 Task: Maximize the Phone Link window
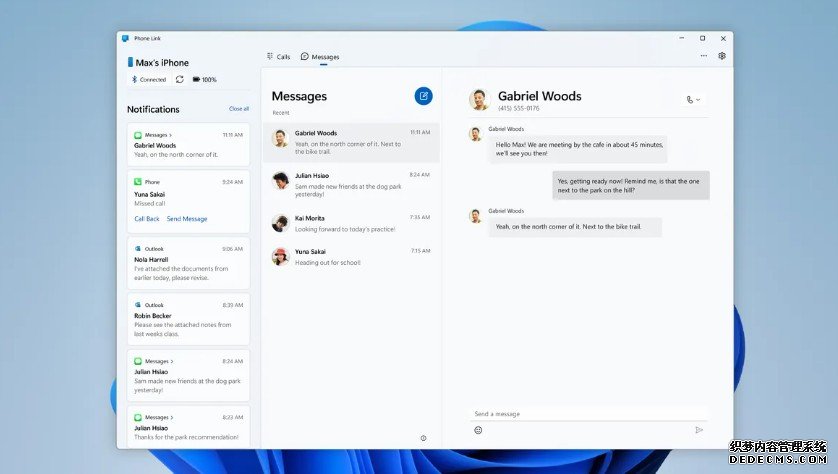702,38
